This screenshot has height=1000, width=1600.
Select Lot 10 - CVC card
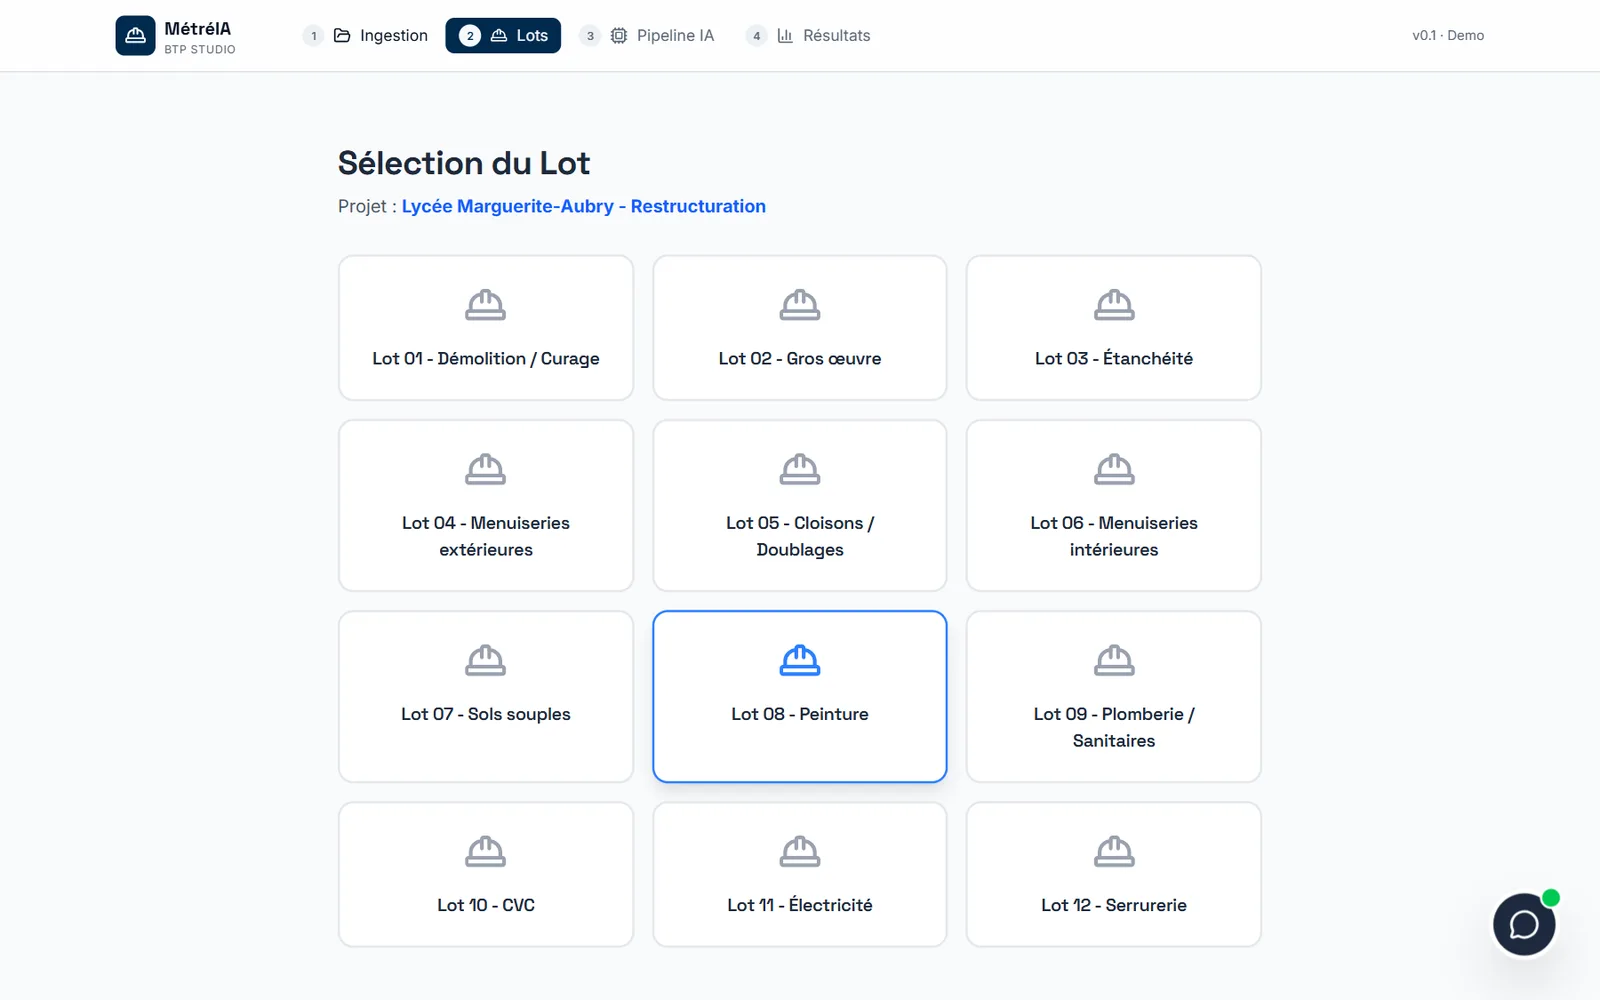pos(486,874)
